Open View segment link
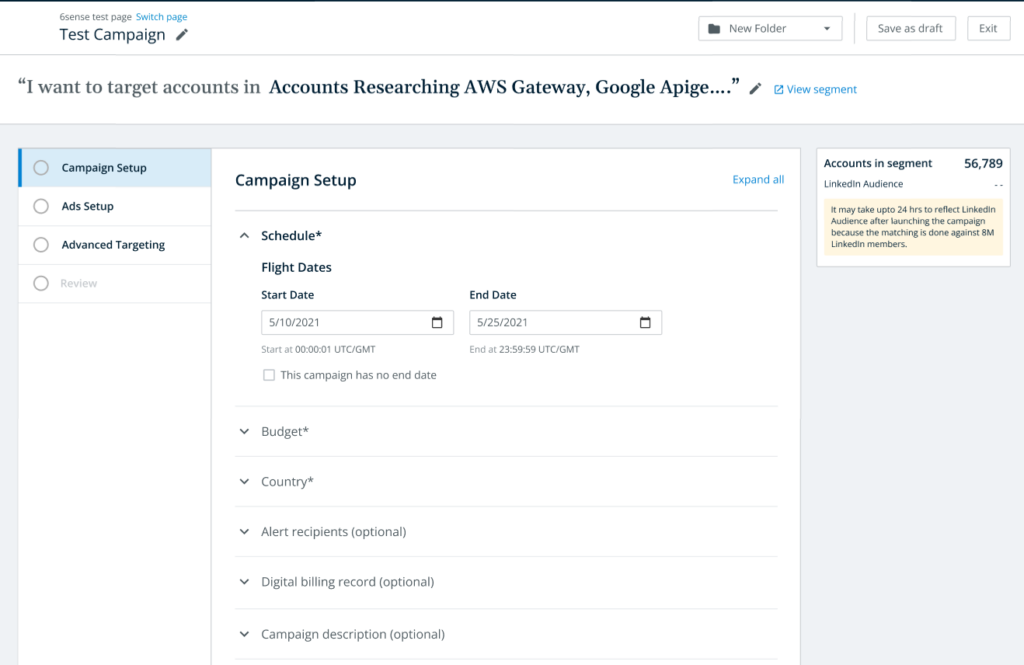Screen dimensions: 1024x665 (x=822, y=89)
